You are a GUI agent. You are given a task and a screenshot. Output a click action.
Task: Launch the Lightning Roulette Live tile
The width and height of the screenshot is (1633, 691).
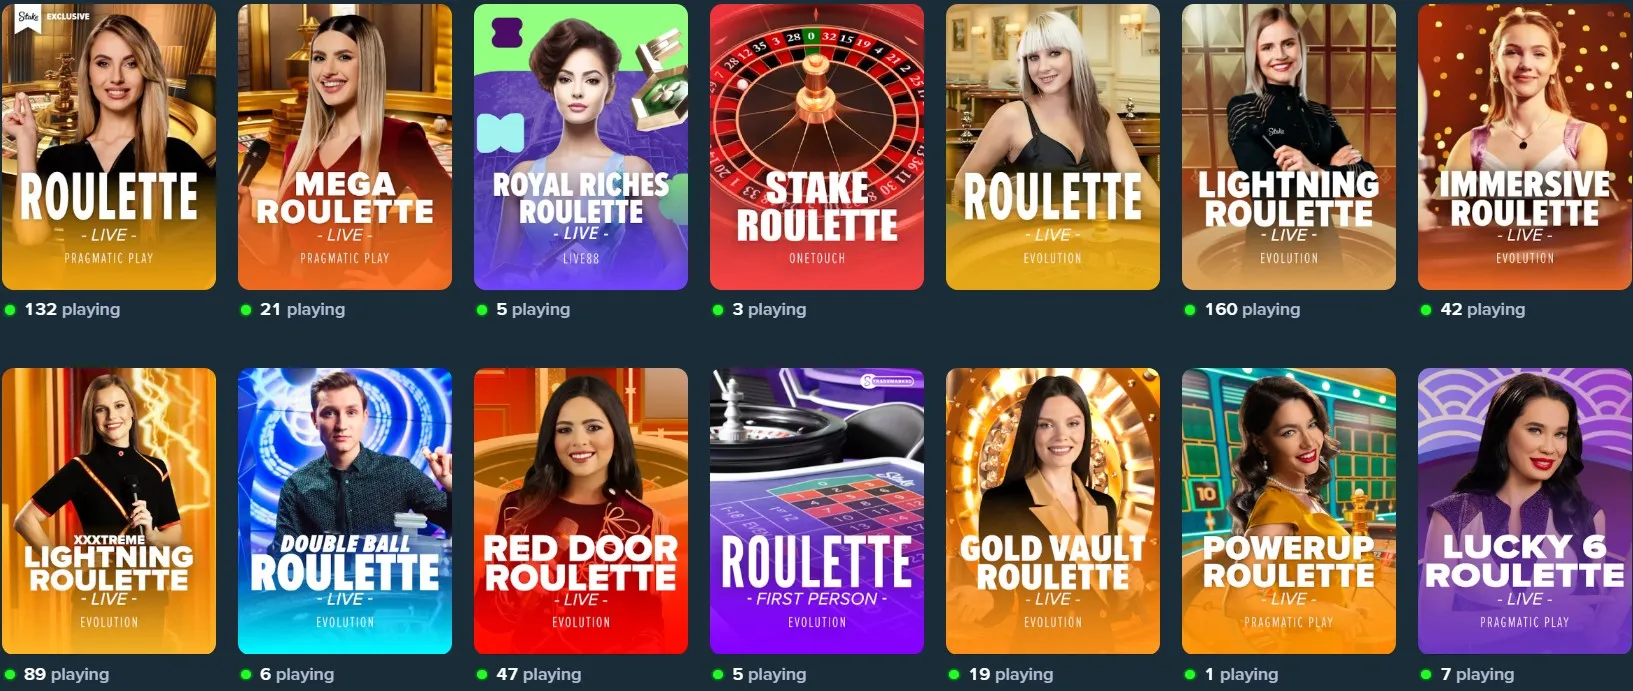click(x=1289, y=147)
